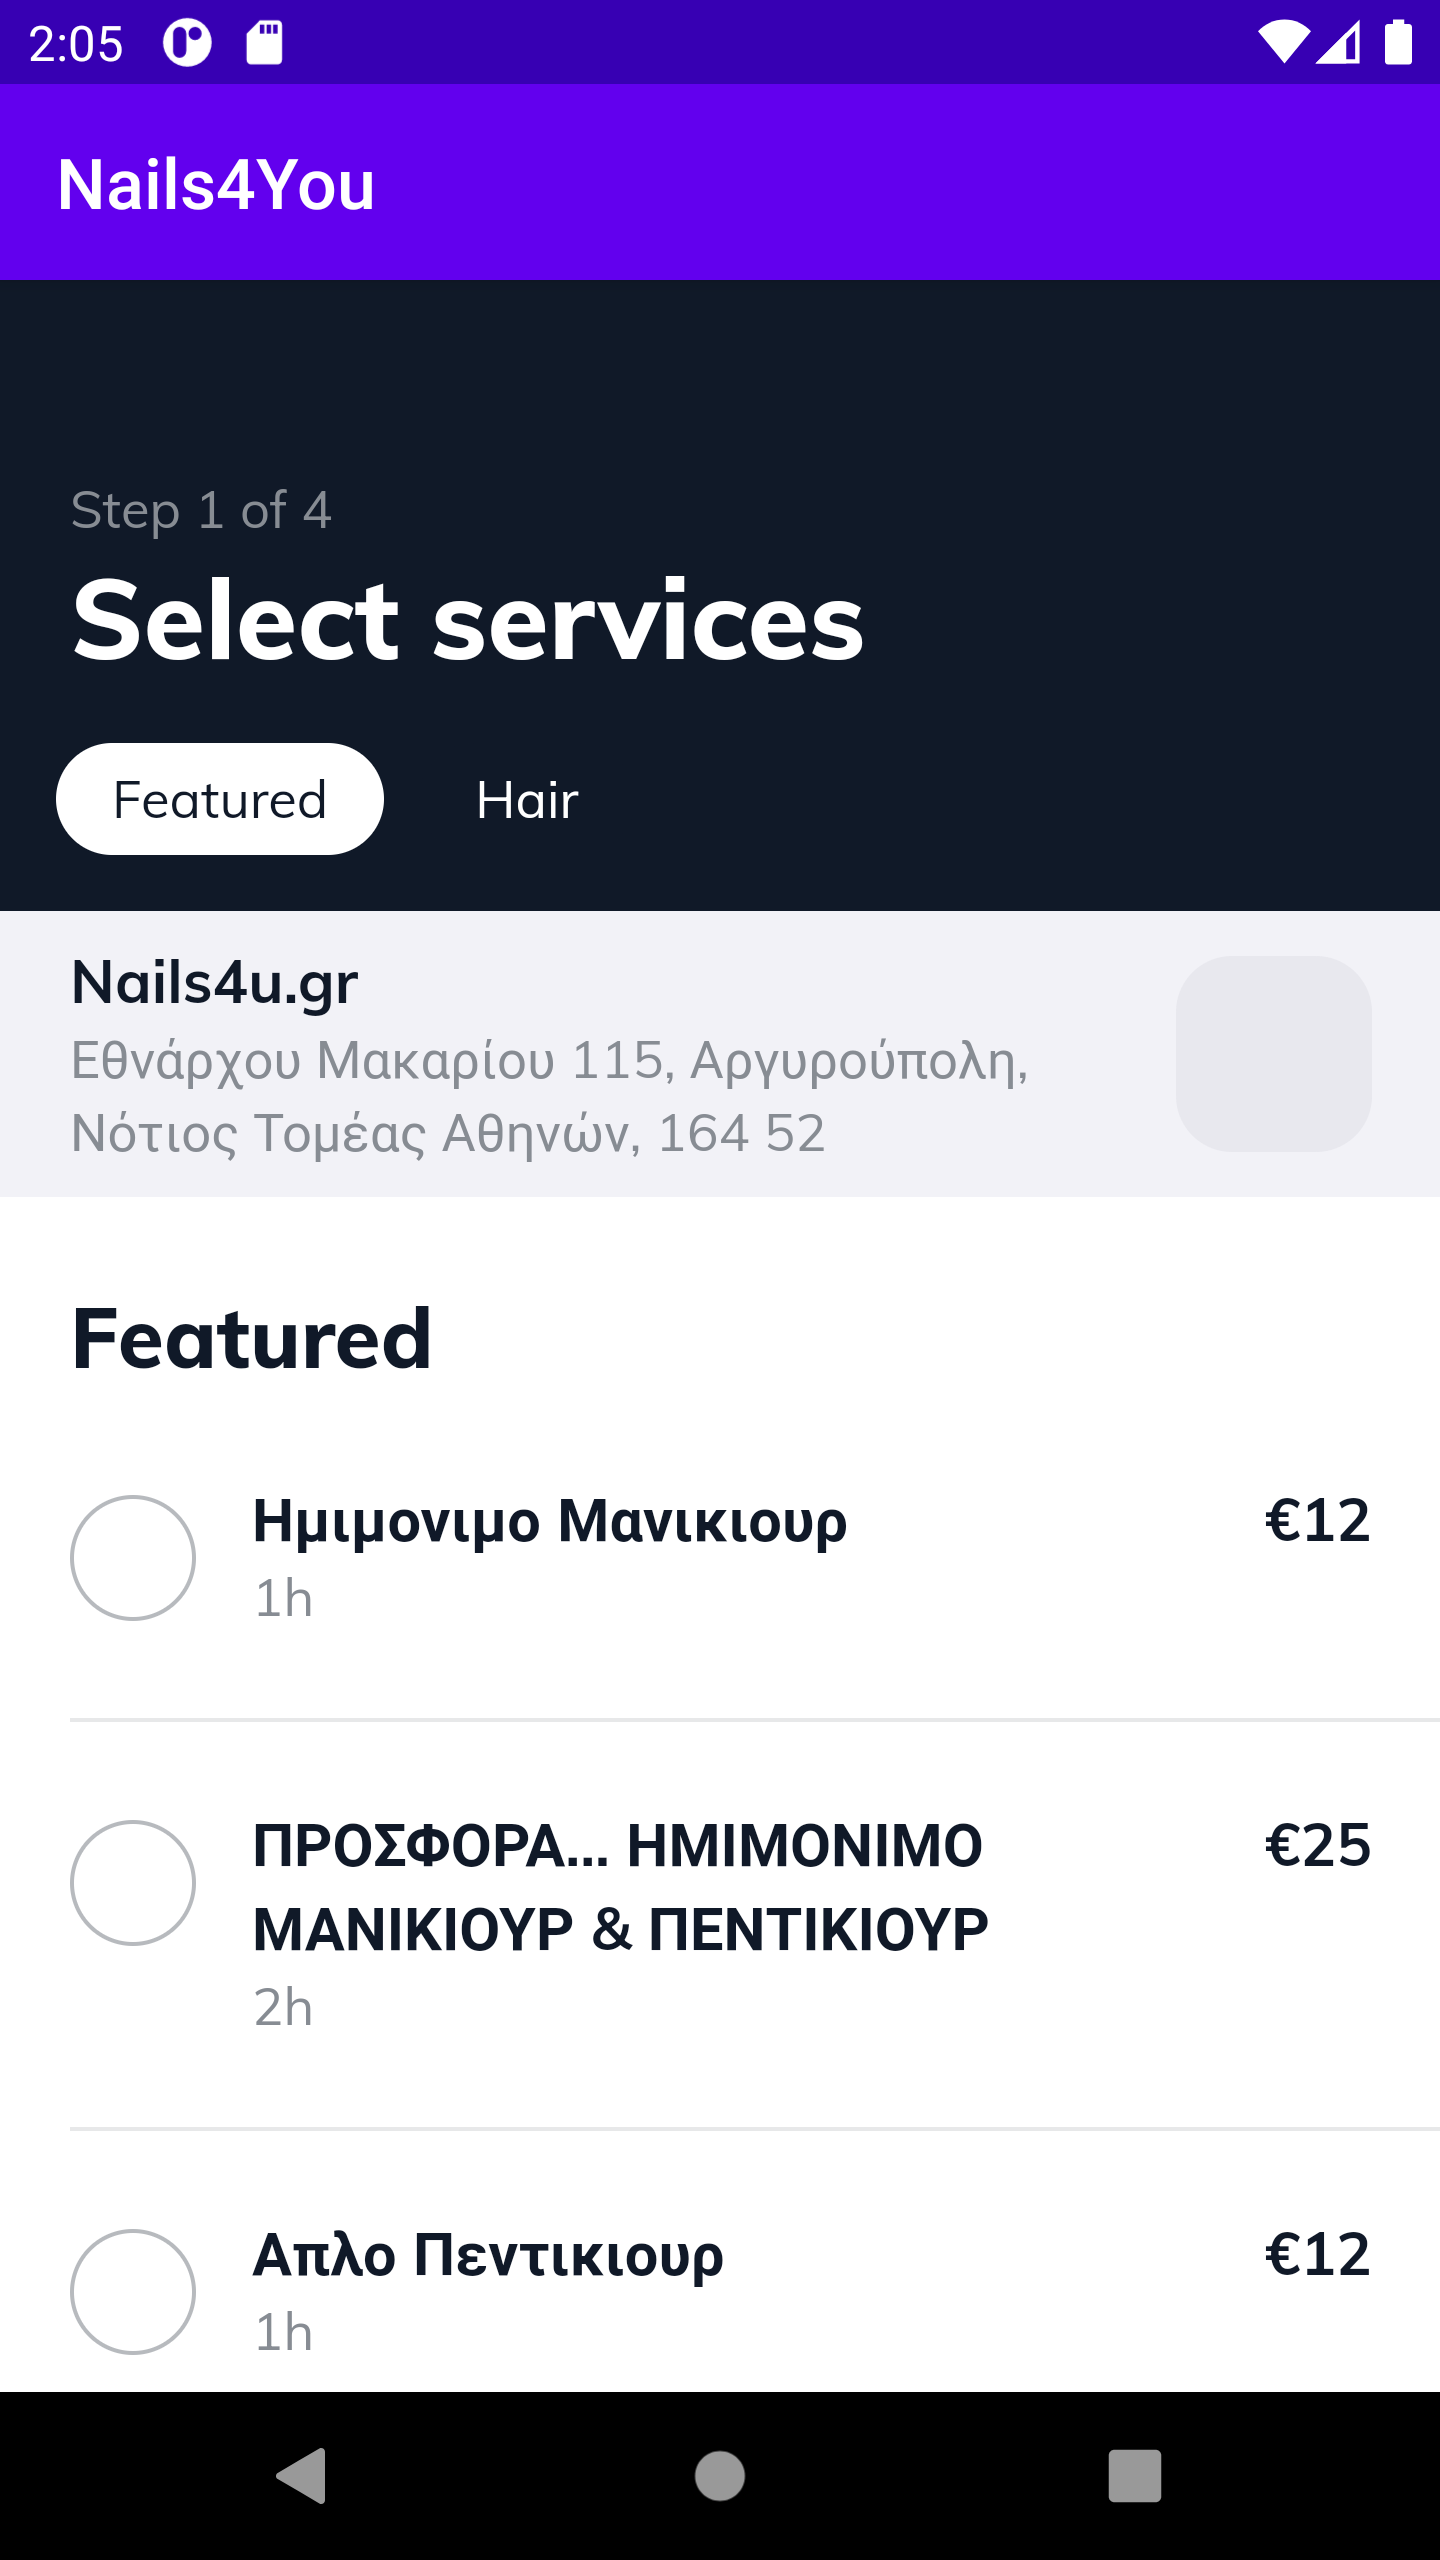
Task: Switch to the Featured category tab
Action: tap(220, 799)
